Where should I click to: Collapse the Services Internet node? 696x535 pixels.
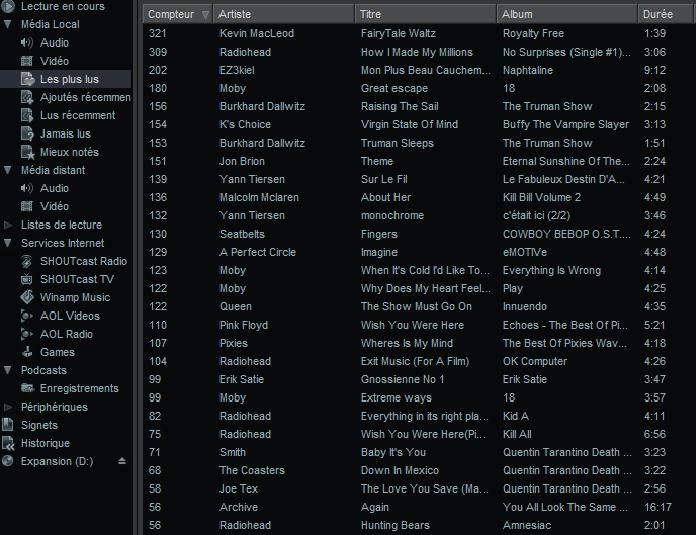8,243
